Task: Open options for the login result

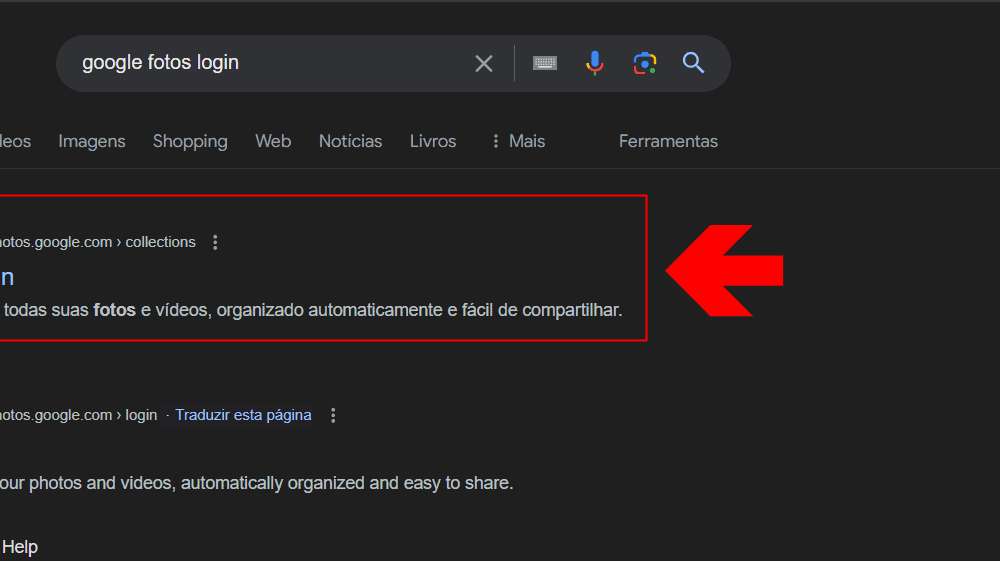Action: tap(334, 415)
